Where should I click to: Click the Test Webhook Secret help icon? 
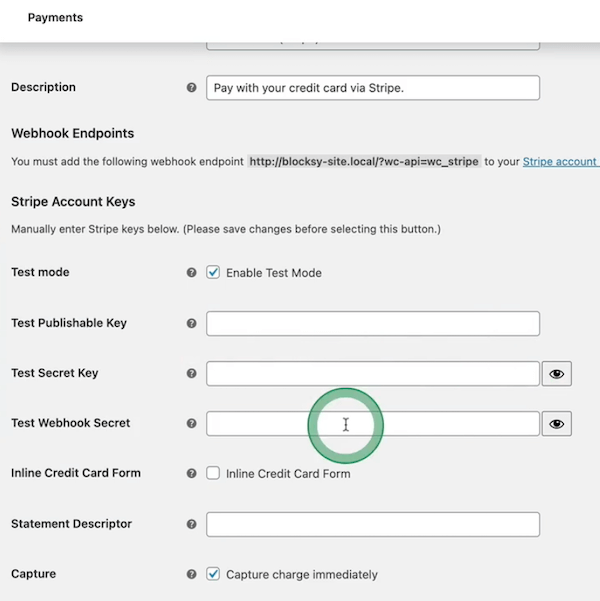[x=192, y=424]
